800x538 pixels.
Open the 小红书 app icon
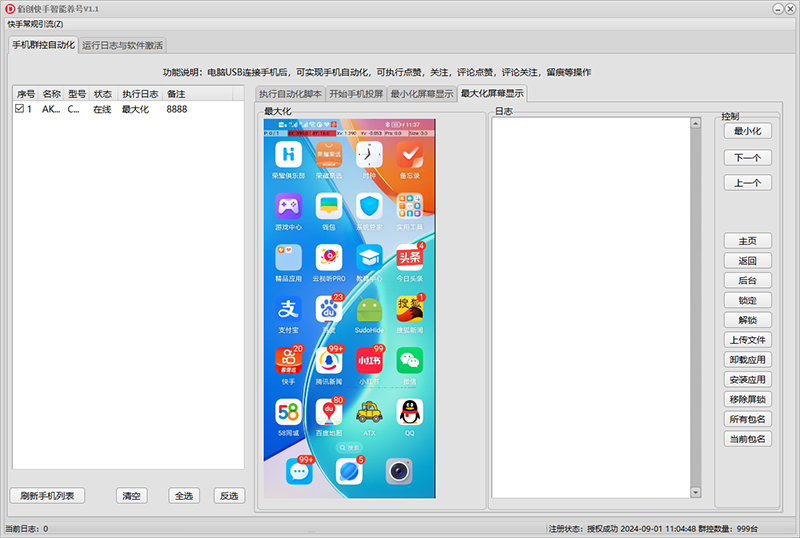pos(369,361)
